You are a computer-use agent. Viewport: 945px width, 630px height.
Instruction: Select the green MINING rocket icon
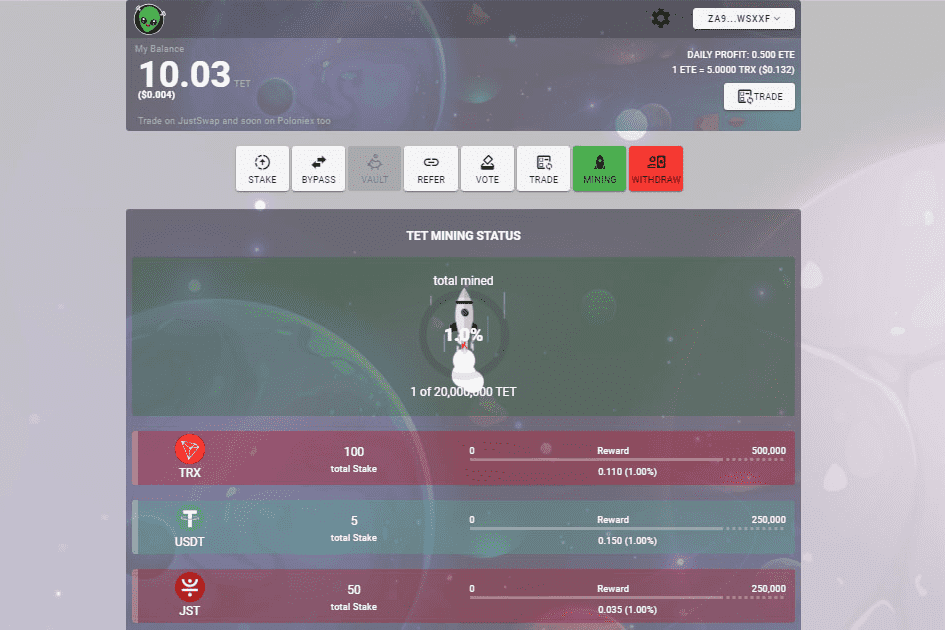(599, 168)
